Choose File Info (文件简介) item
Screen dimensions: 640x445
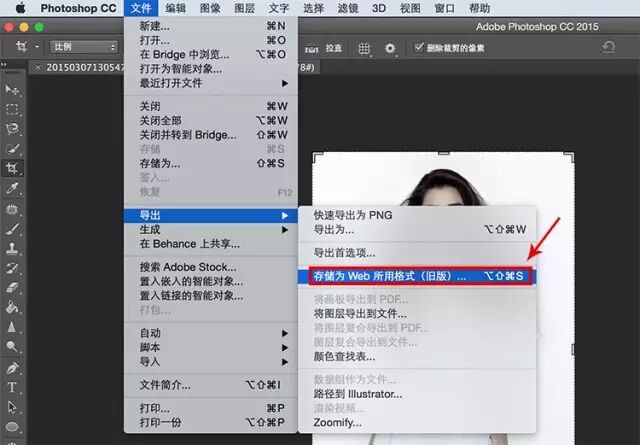click(211, 385)
